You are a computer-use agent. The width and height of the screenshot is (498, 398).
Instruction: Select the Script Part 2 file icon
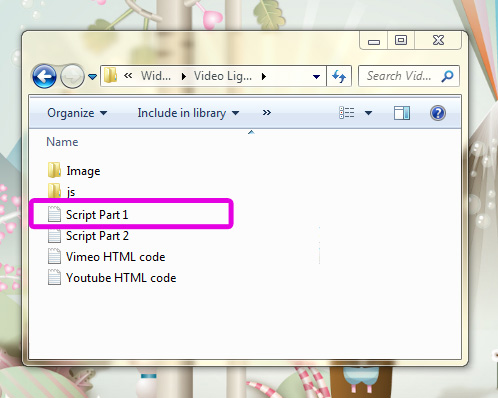pyautogui.click(x=54, y=235)
